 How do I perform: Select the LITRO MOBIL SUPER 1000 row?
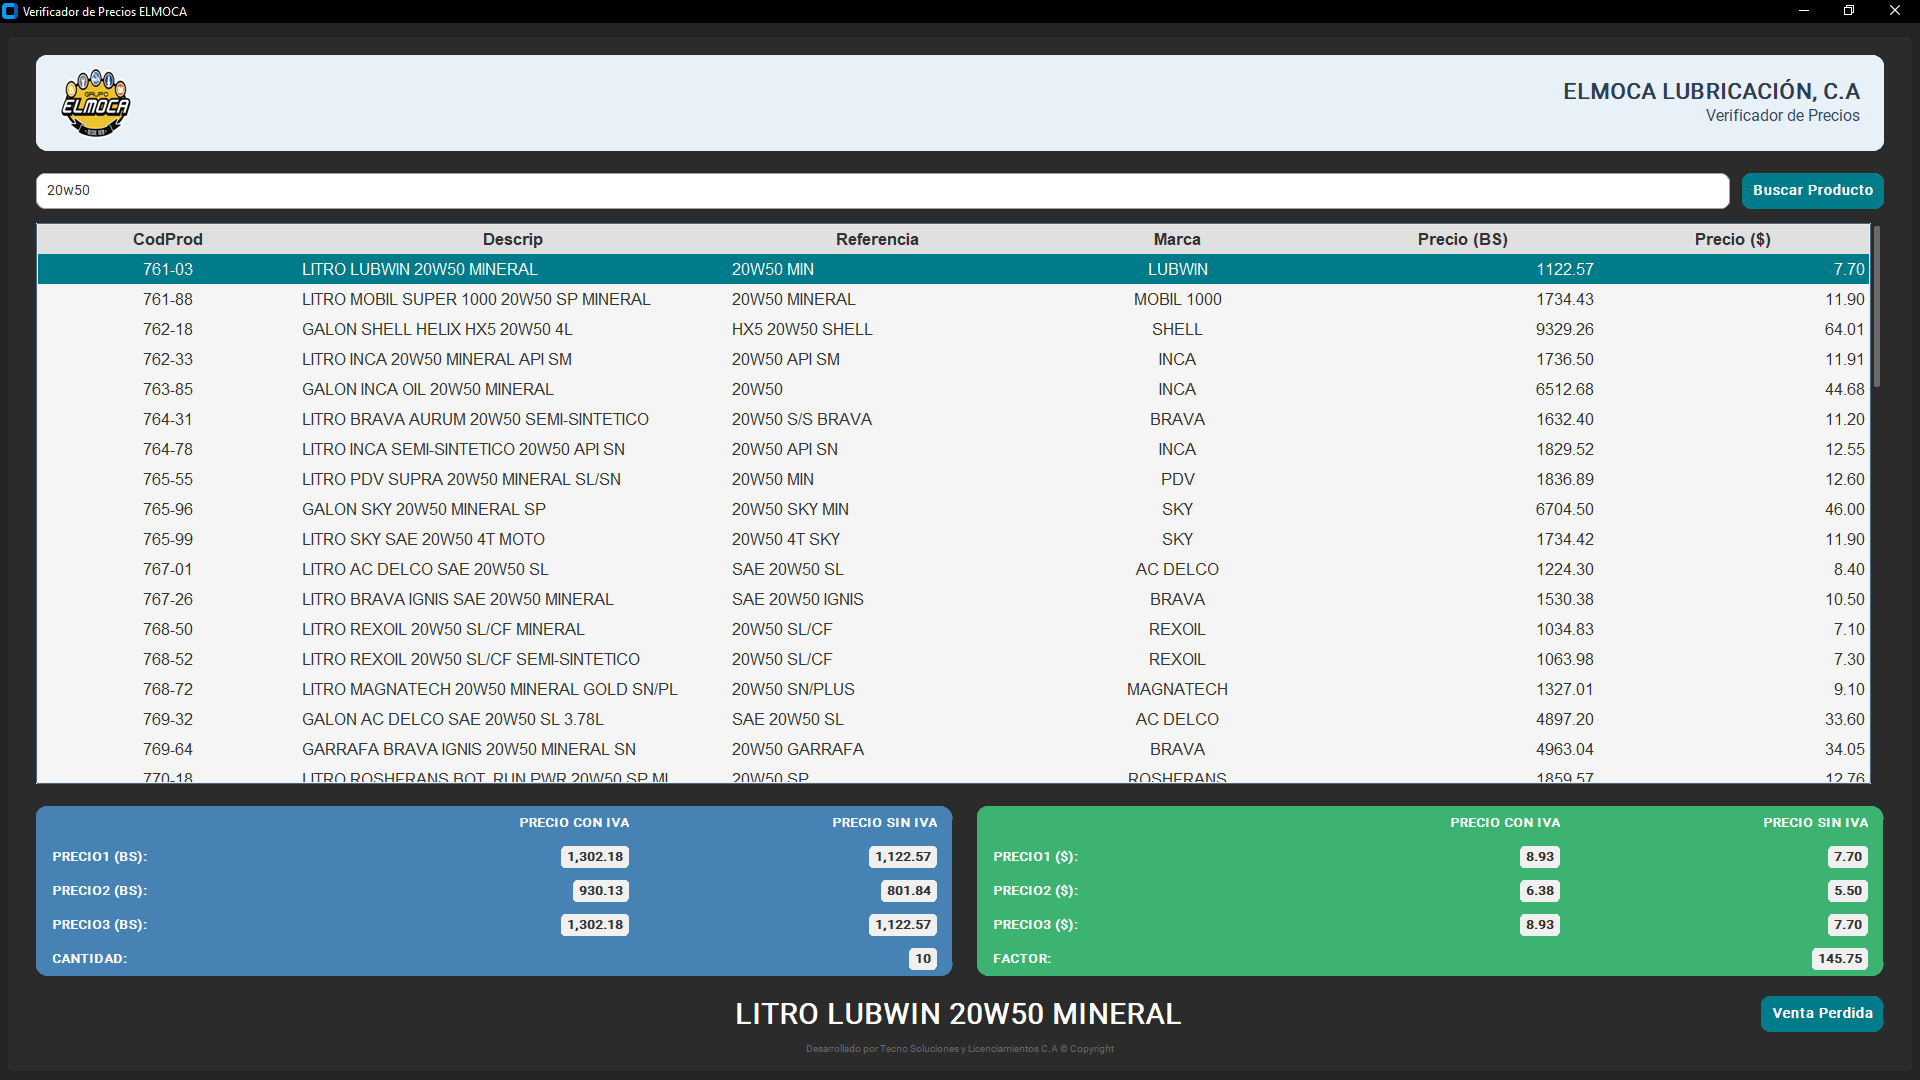[x=476, y=299]
